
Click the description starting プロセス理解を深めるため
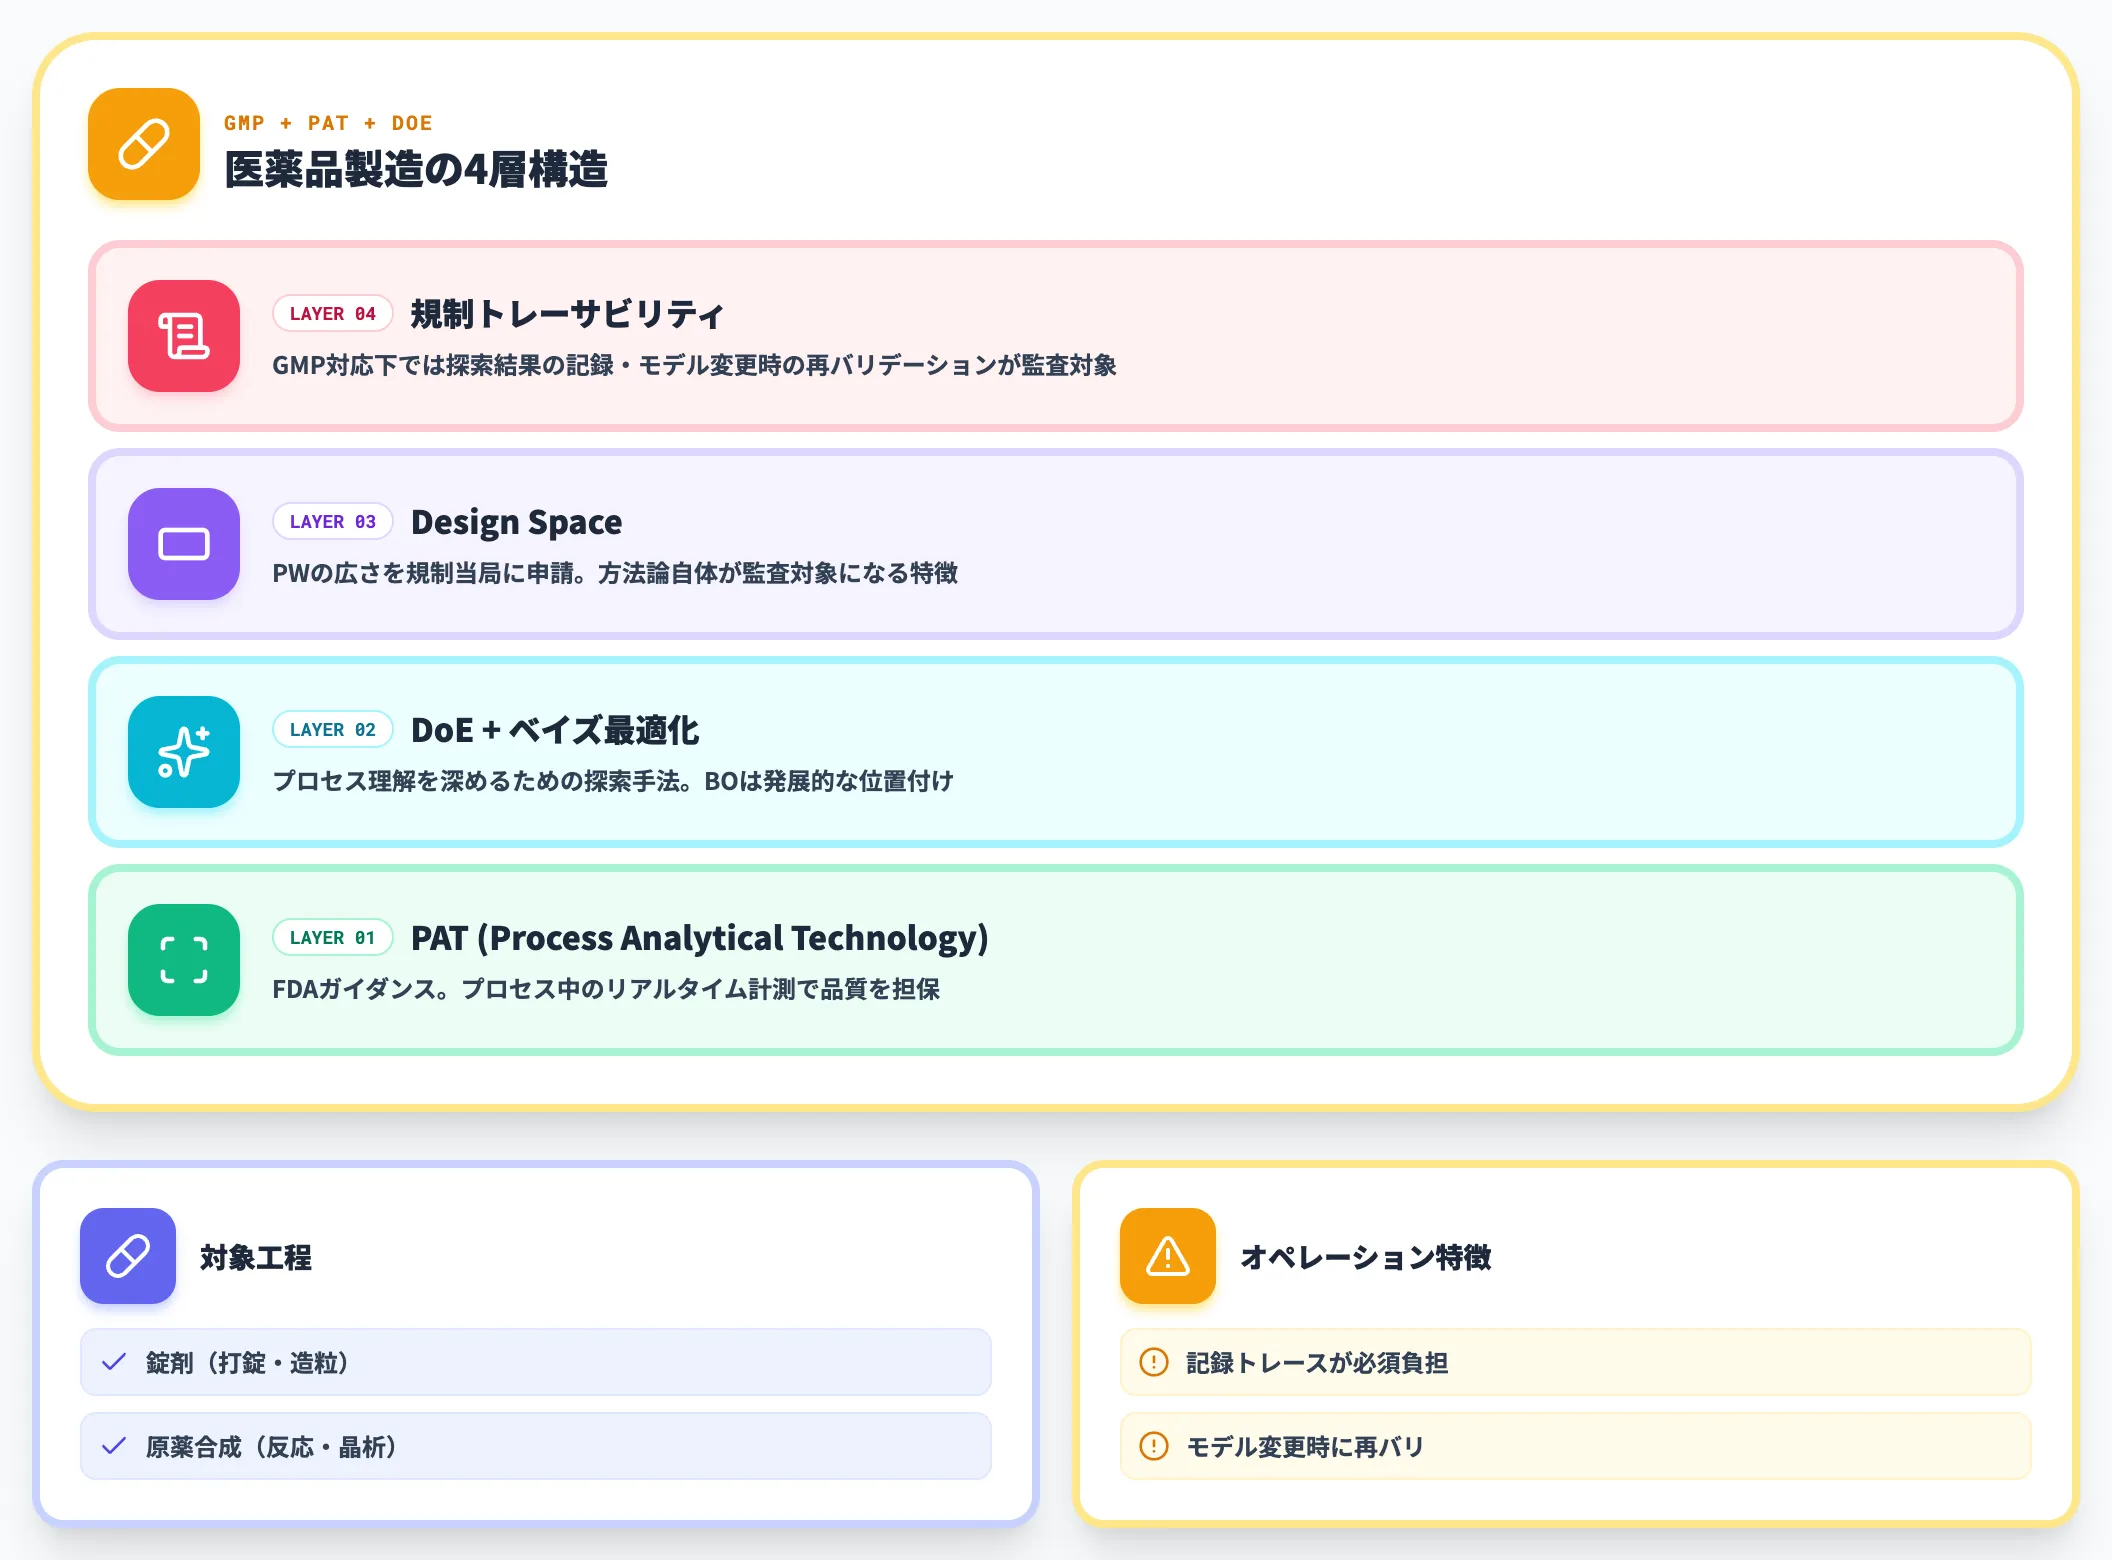click(x=613, y=781)
